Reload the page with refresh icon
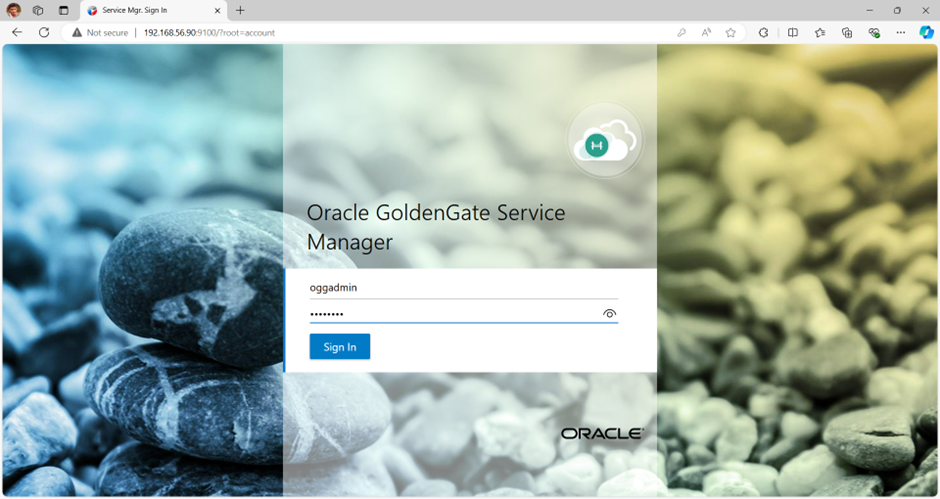Image resolution: width=940 pixels, height=499 pixels. [x=44, y=32]
